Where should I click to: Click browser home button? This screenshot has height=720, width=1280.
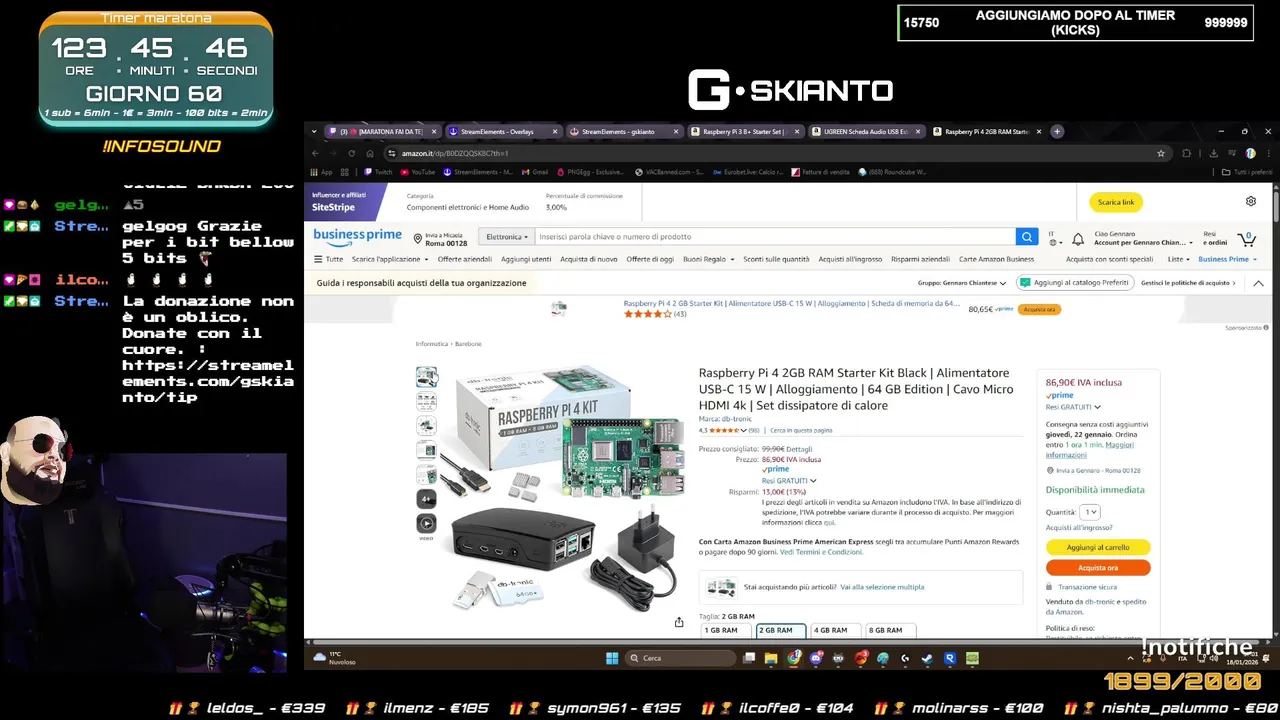coord(370,153)
